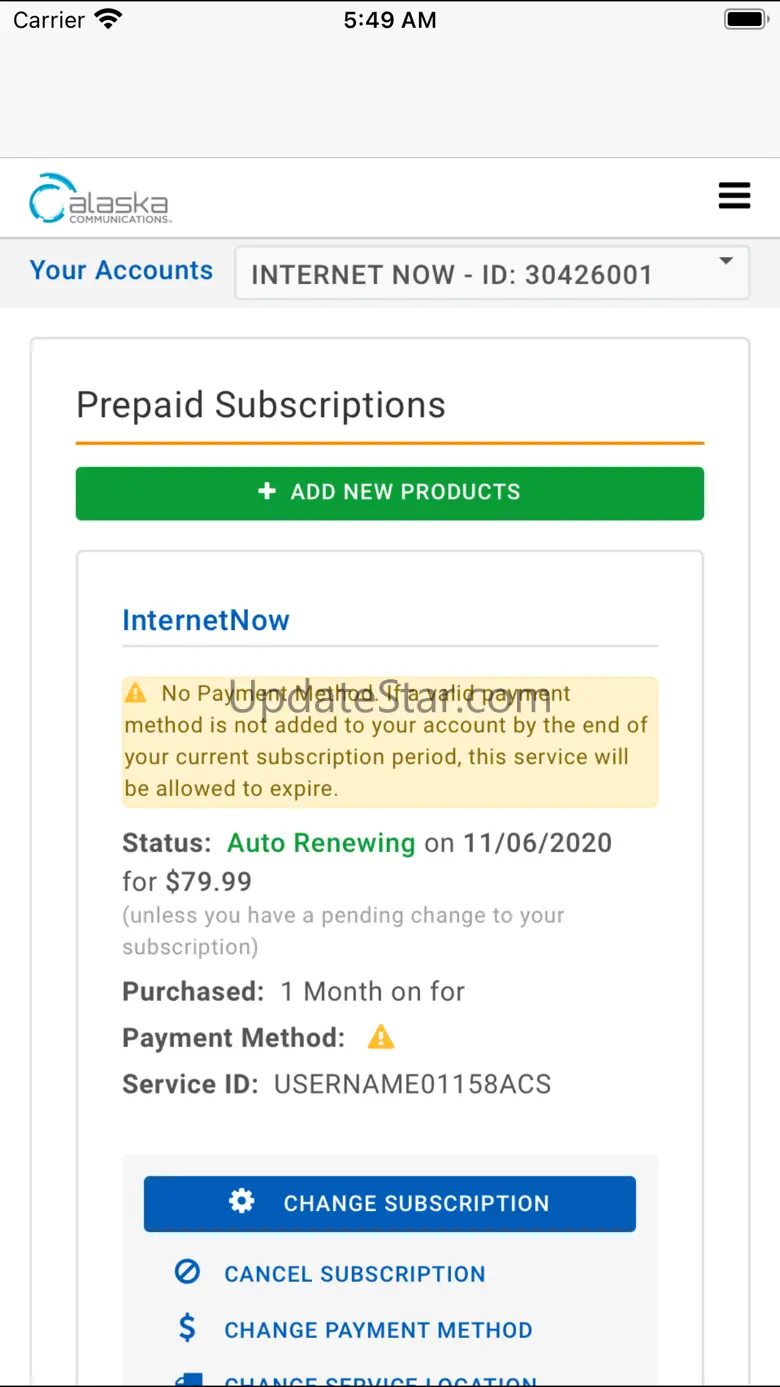Tap the warning triangle in yellow alert
The height and width of the screenshot is (1387, 780).
135,693
